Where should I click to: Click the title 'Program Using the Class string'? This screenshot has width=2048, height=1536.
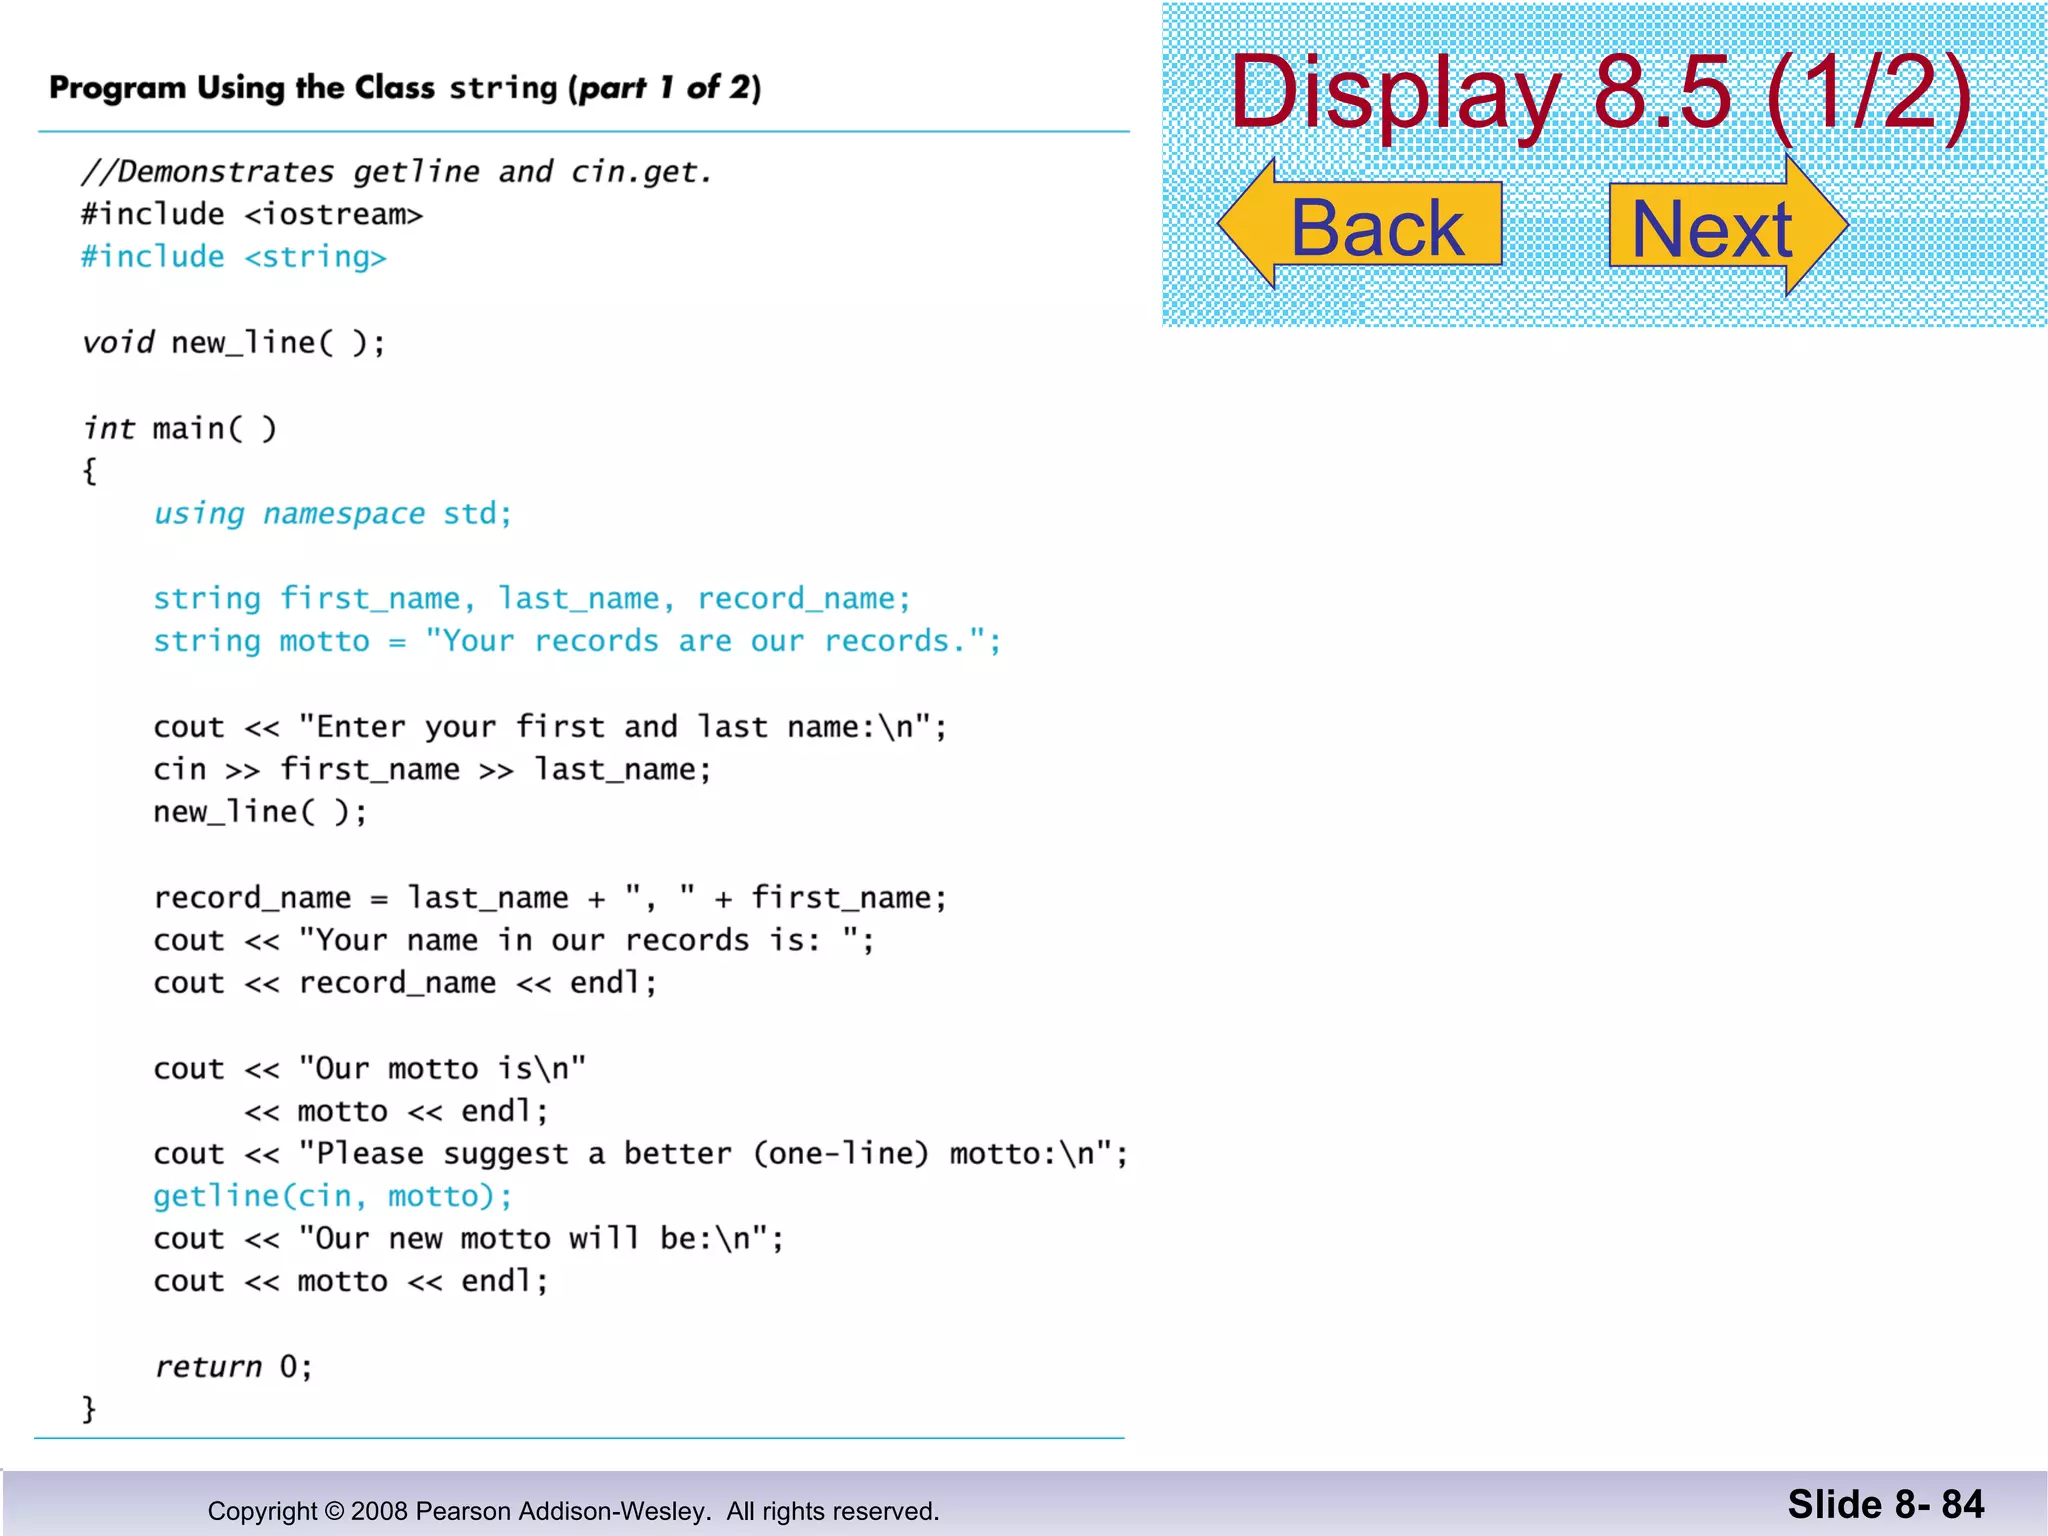[x=405, y=88]
